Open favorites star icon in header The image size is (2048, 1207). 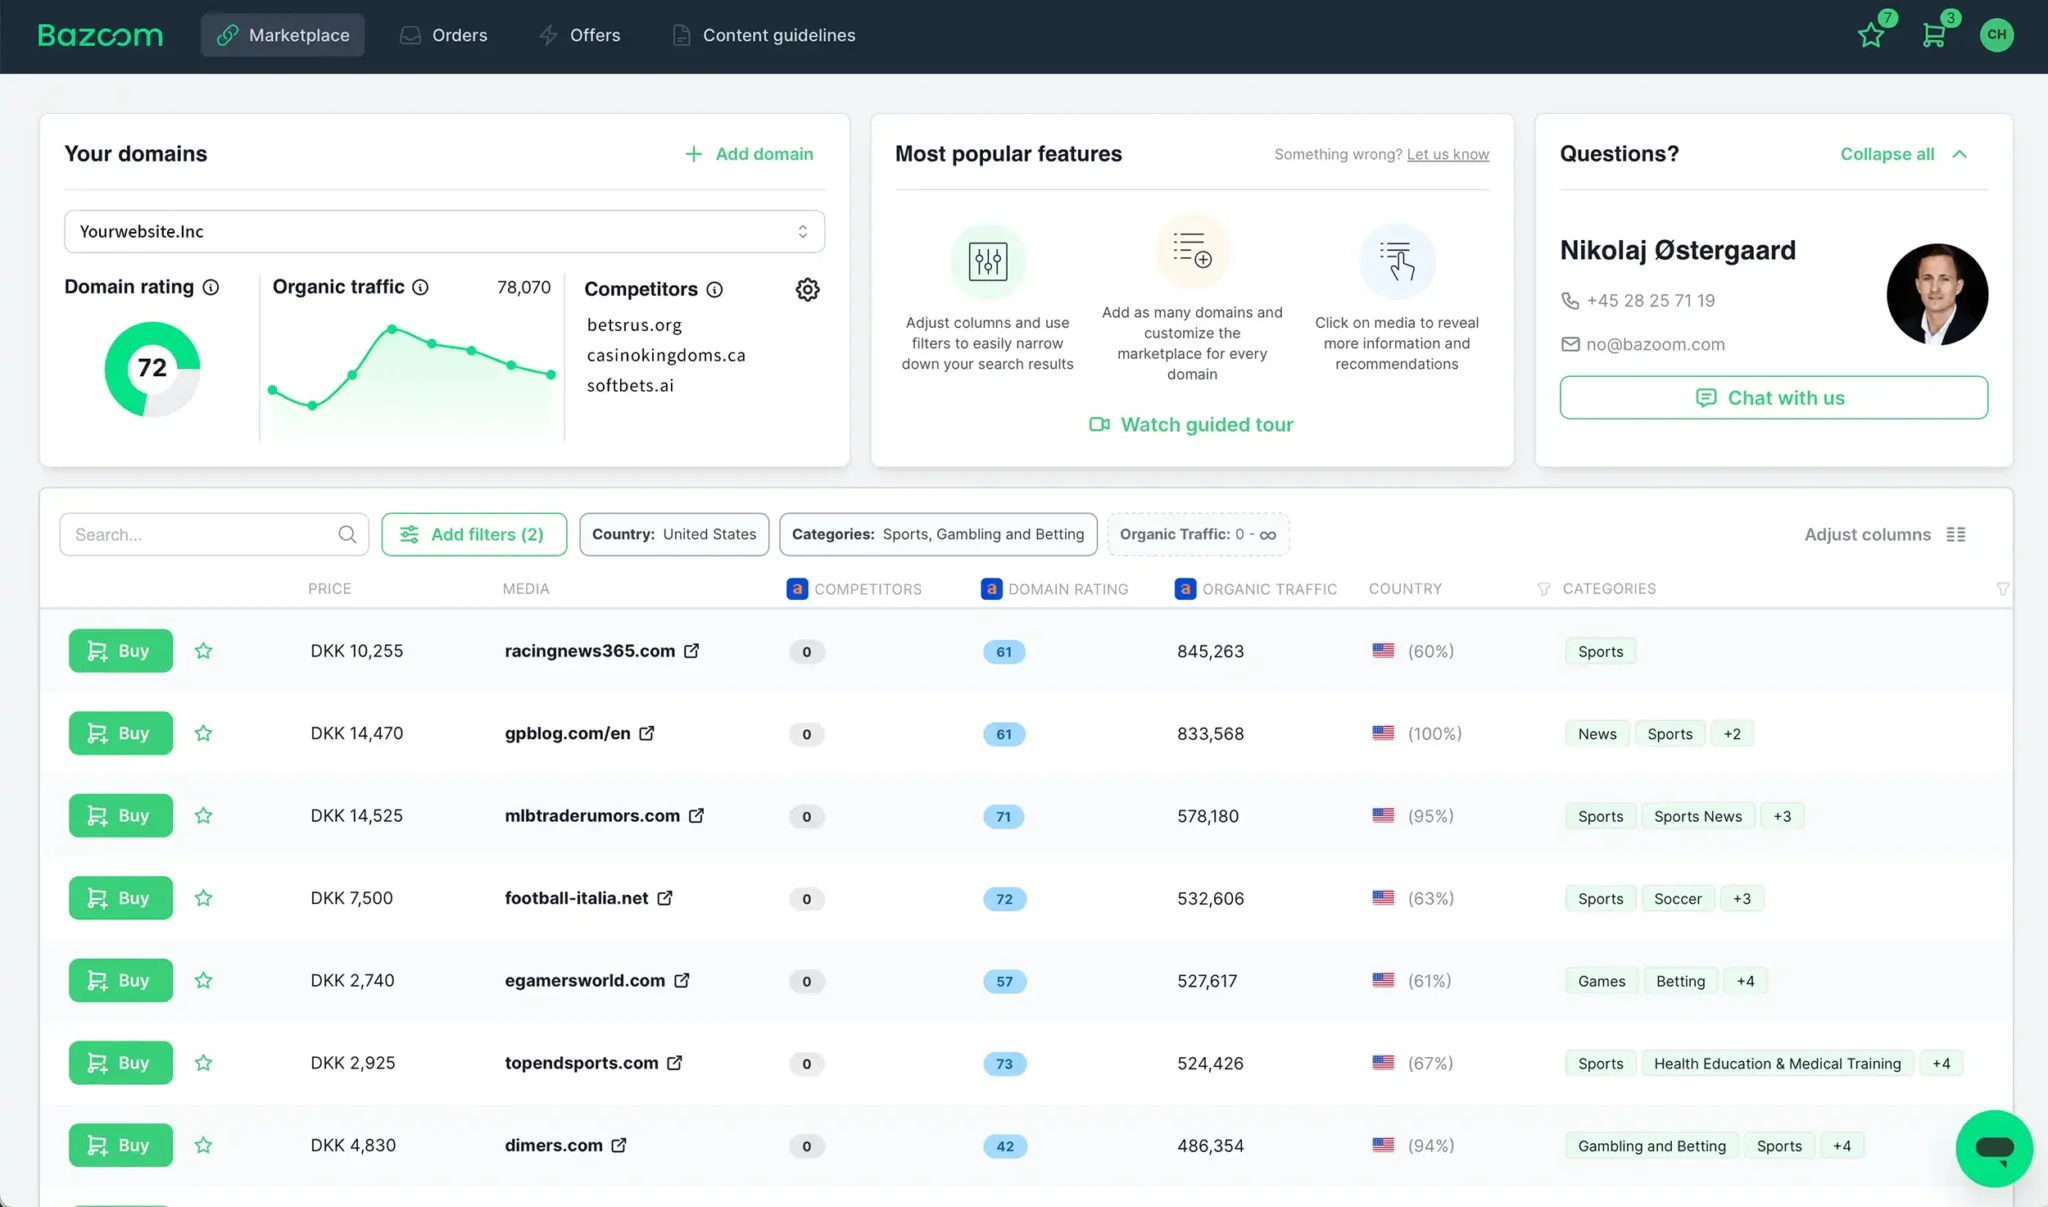pyautogui.click(x=1870, y=36)
